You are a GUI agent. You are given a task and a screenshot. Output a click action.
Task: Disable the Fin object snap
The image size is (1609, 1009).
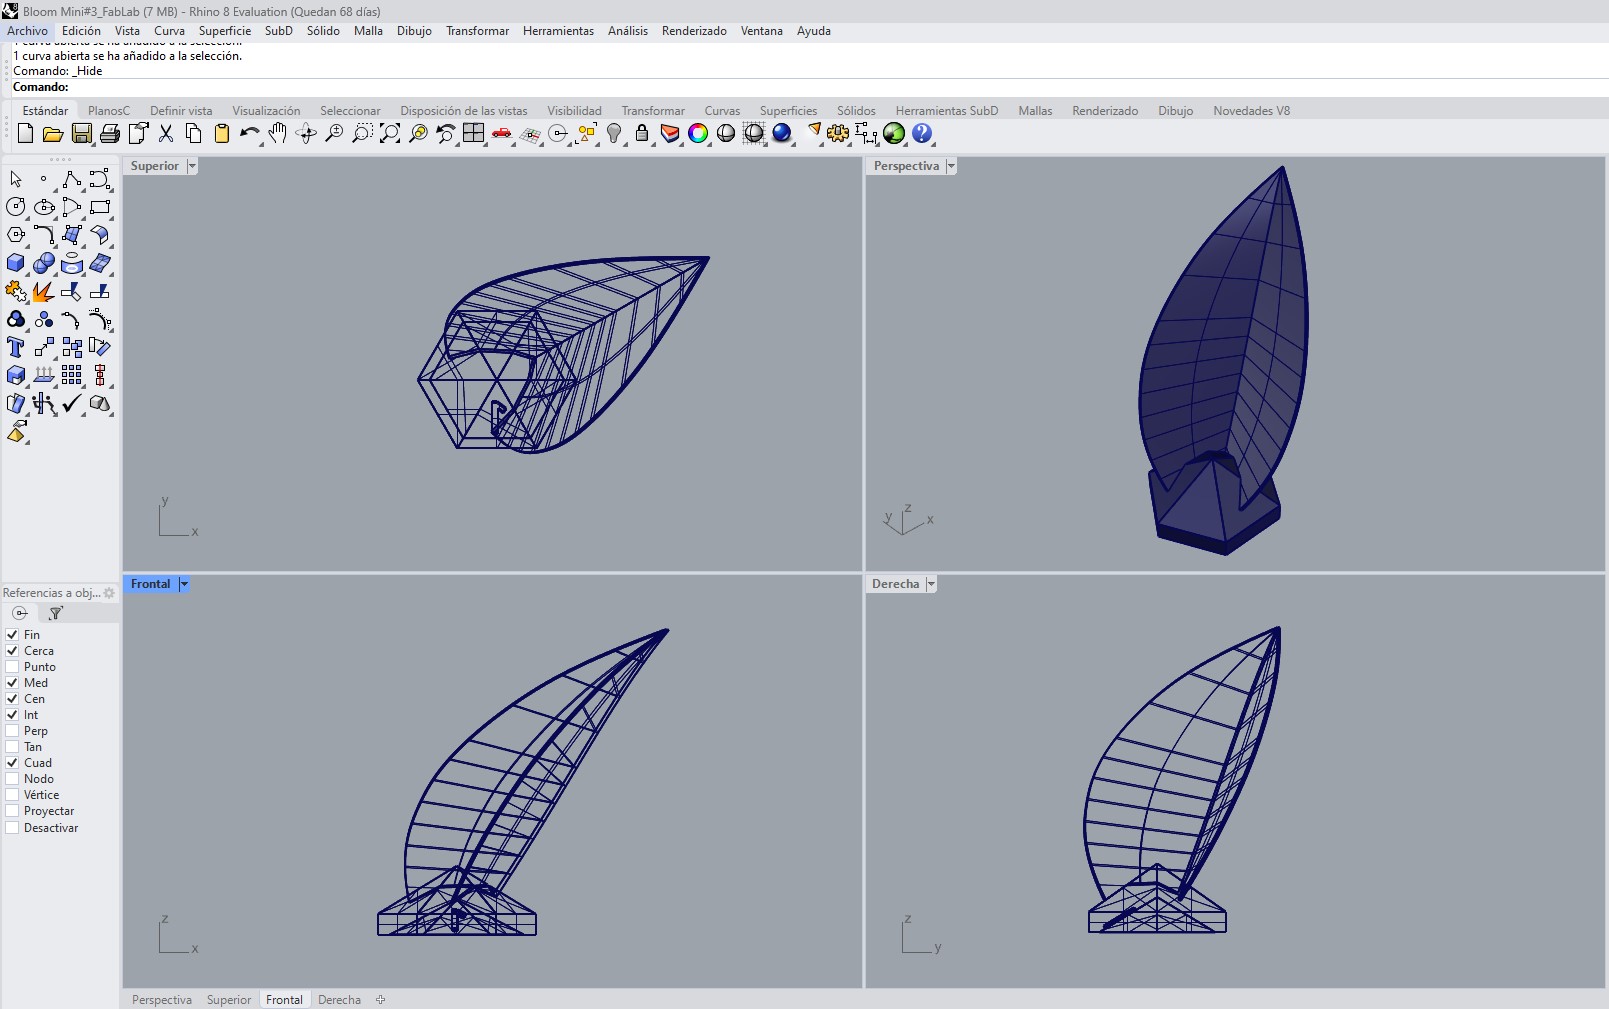pos(10,634)
